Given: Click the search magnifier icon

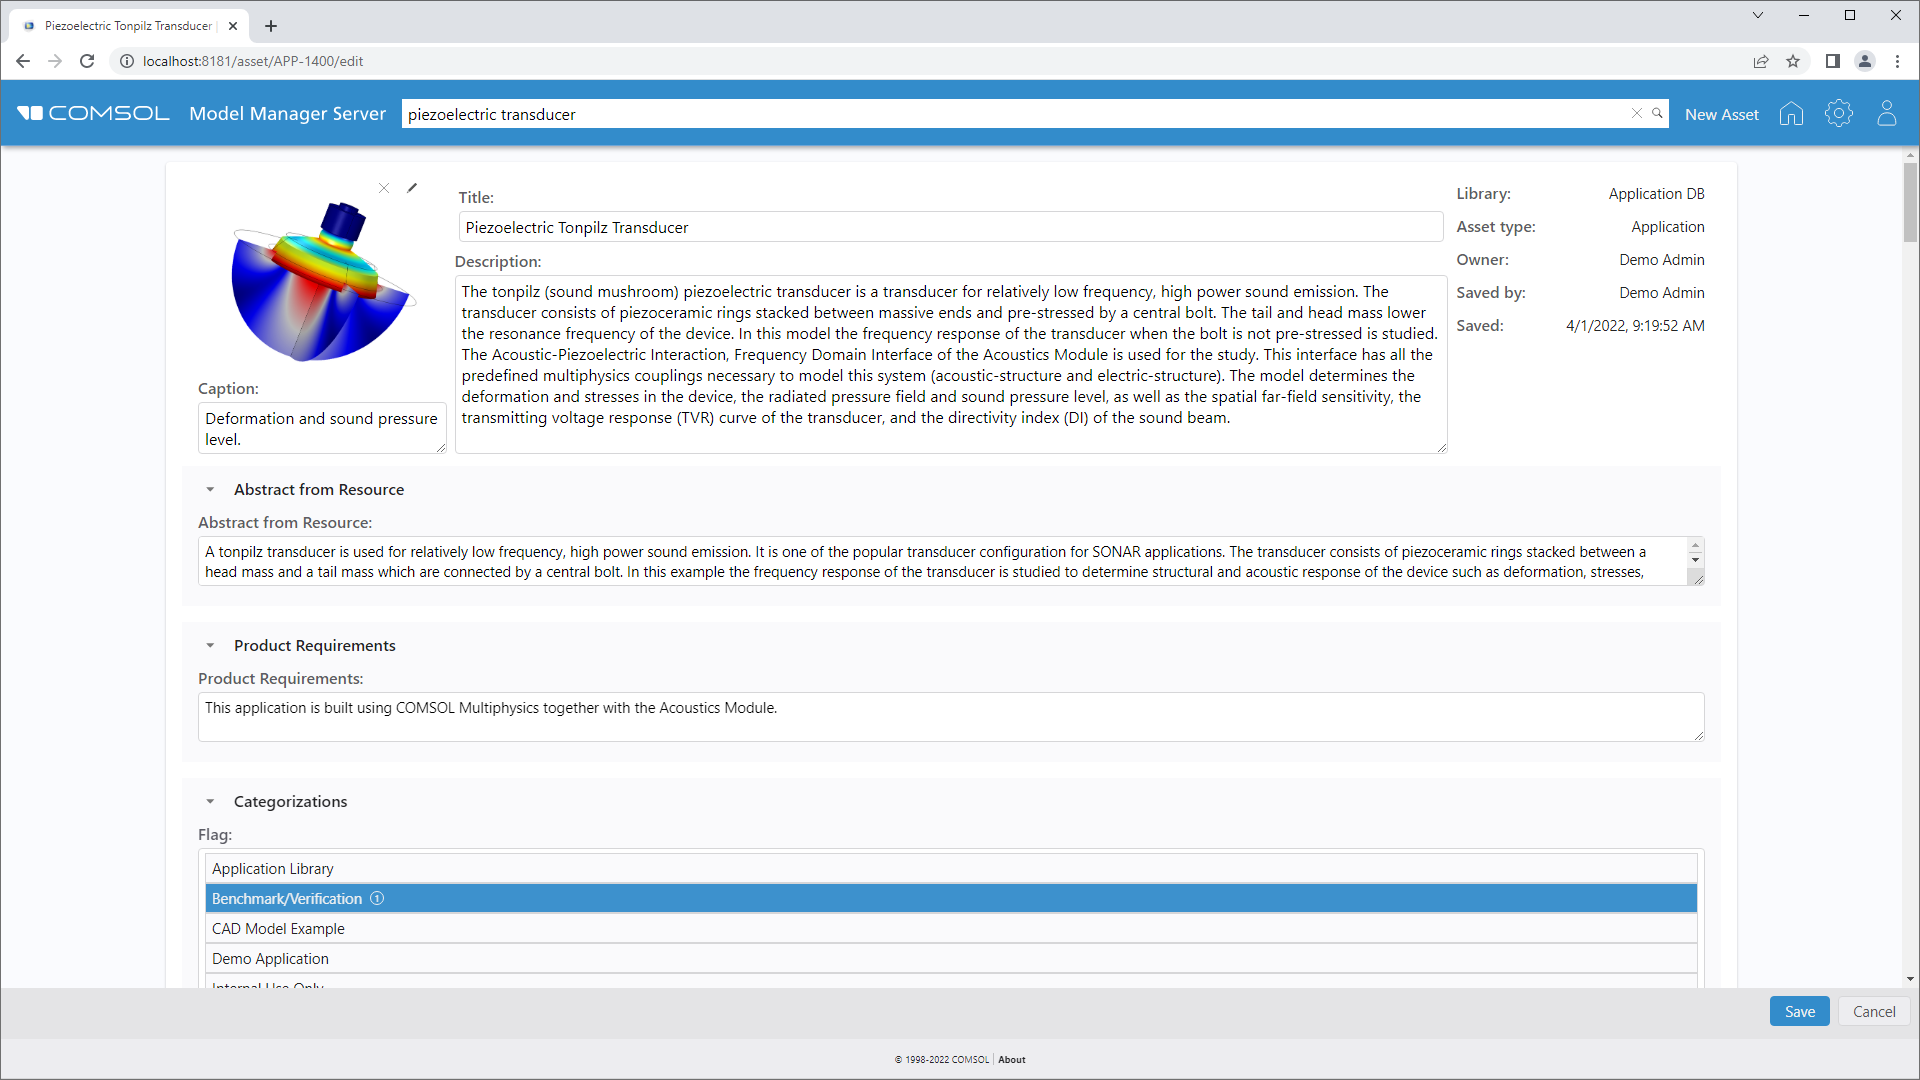Looking at the screenshot, I should click(x=1657, y=114).
